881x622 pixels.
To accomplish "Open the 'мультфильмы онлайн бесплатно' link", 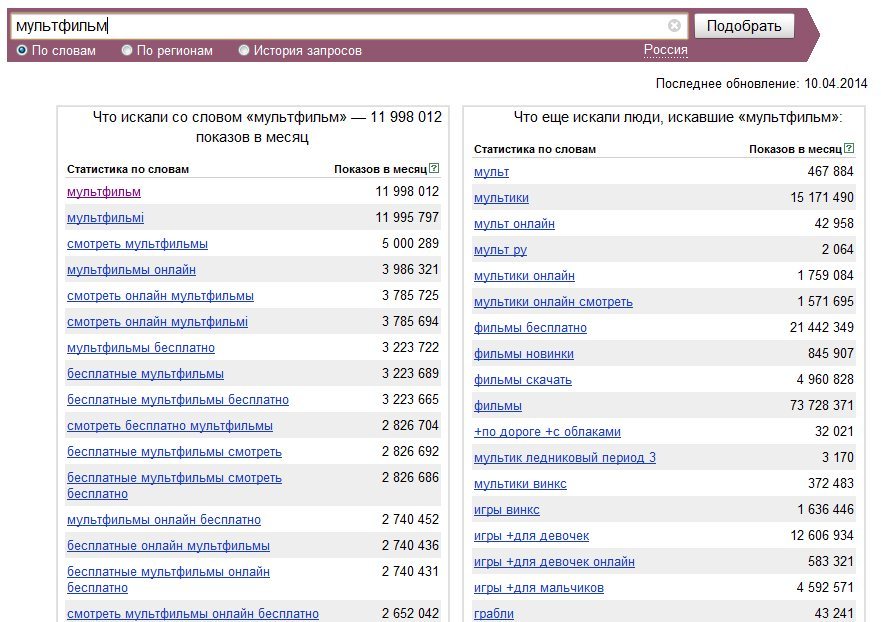I will [x=164, y=520].
